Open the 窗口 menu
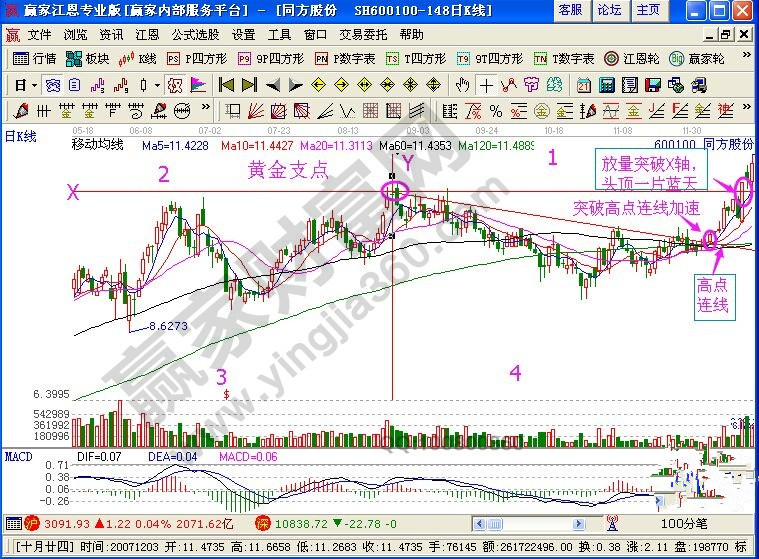Screen dimensions: 759x559 coord(315,35)
